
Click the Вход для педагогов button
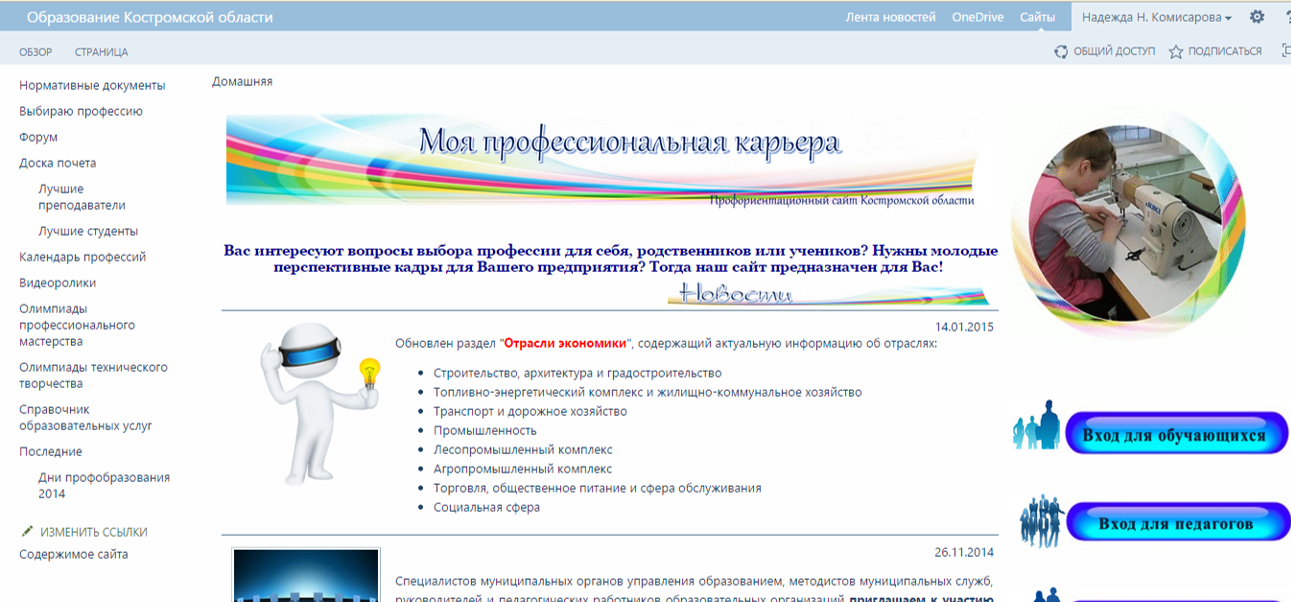click(1178, 523)
